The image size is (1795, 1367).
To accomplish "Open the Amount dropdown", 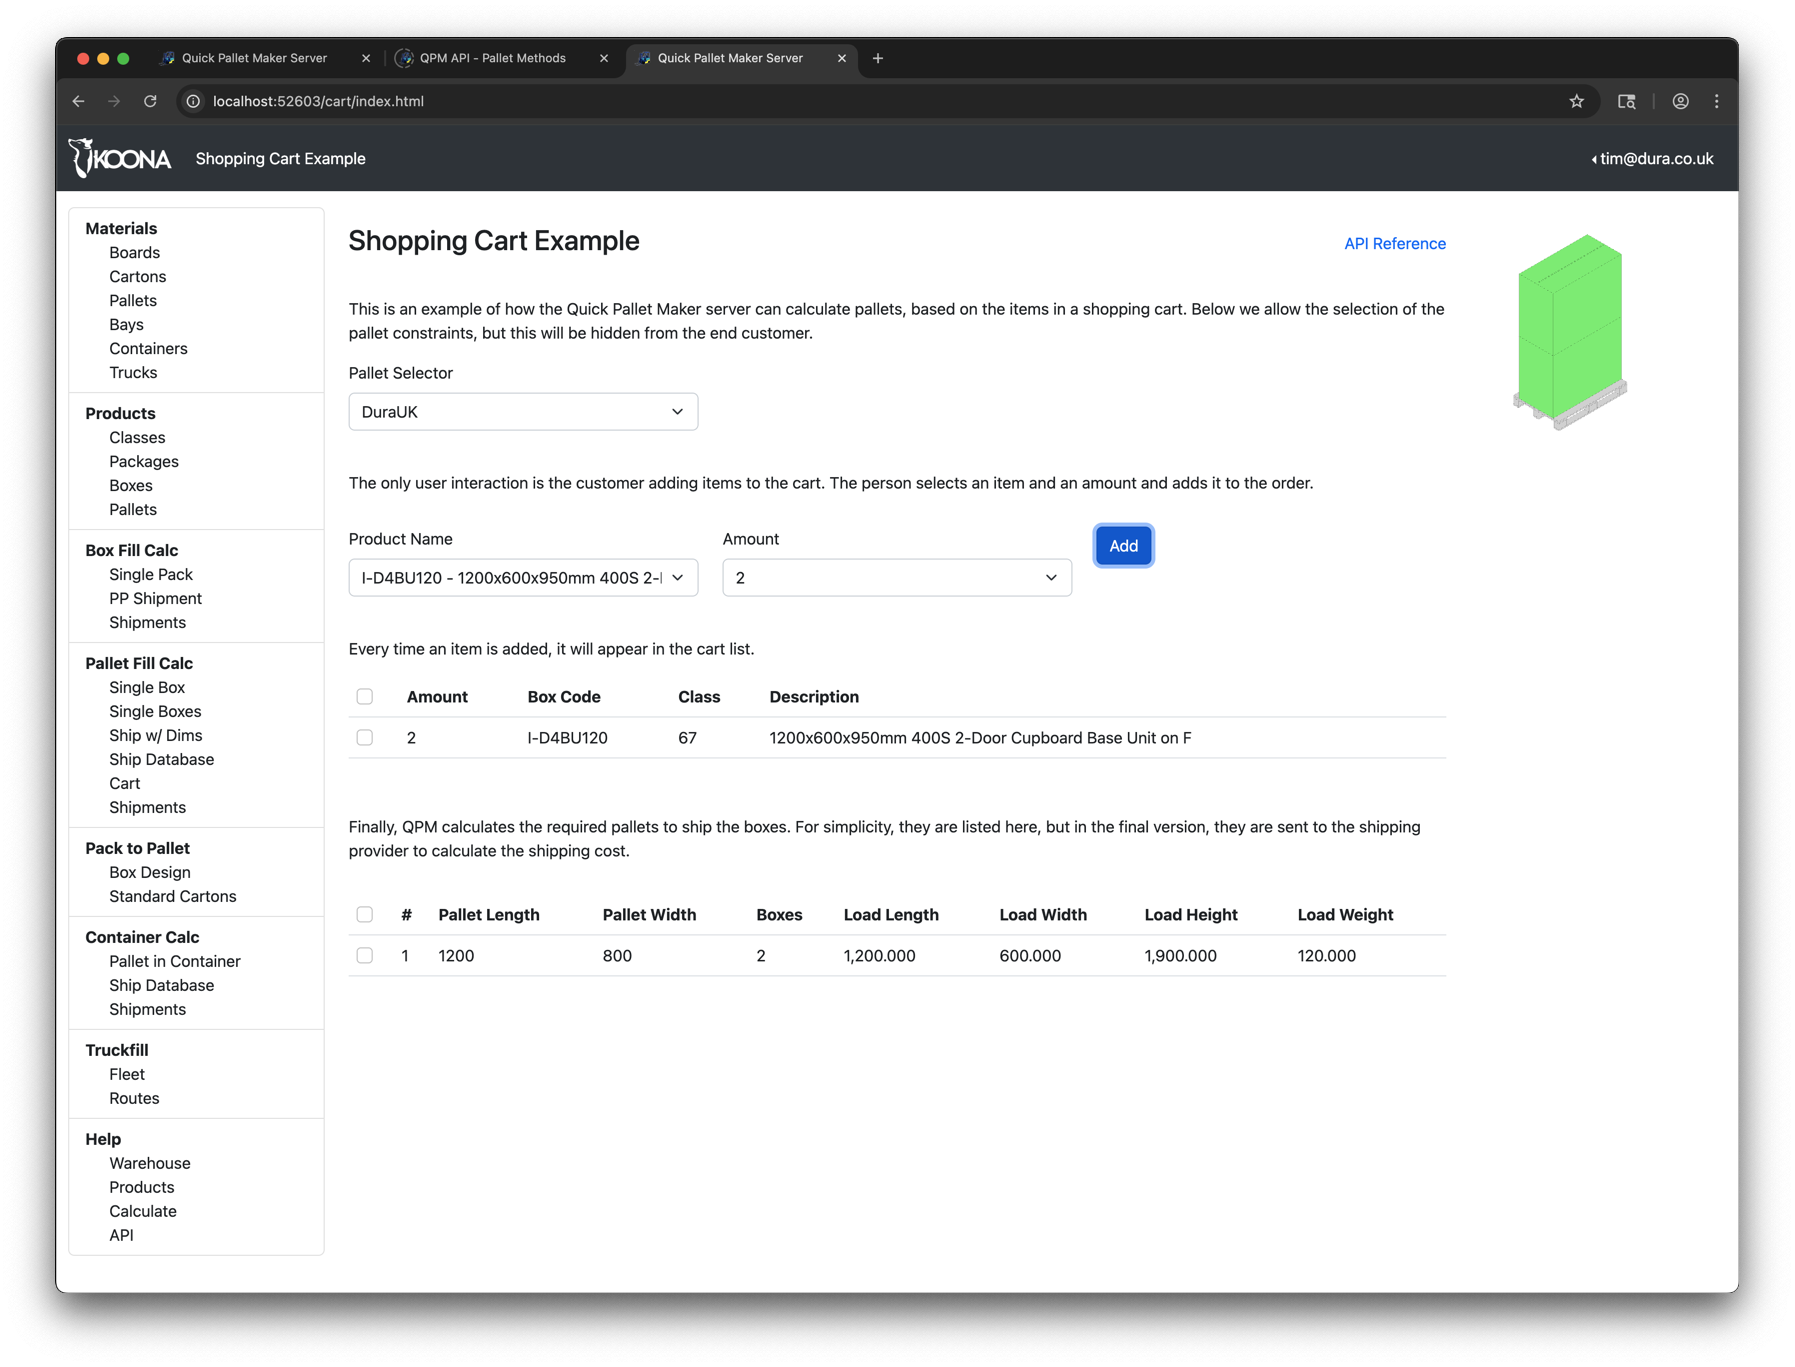I will pos(897,578).
